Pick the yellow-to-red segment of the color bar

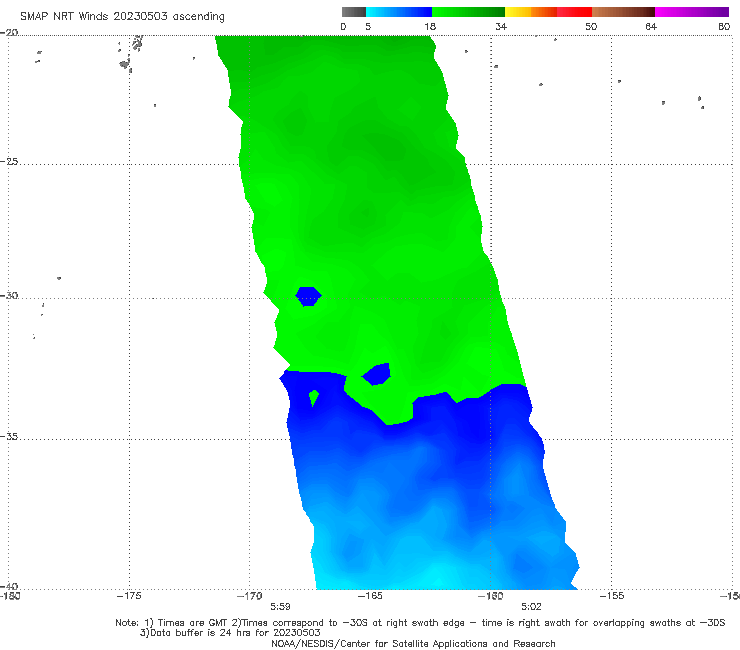click(548, 12)
